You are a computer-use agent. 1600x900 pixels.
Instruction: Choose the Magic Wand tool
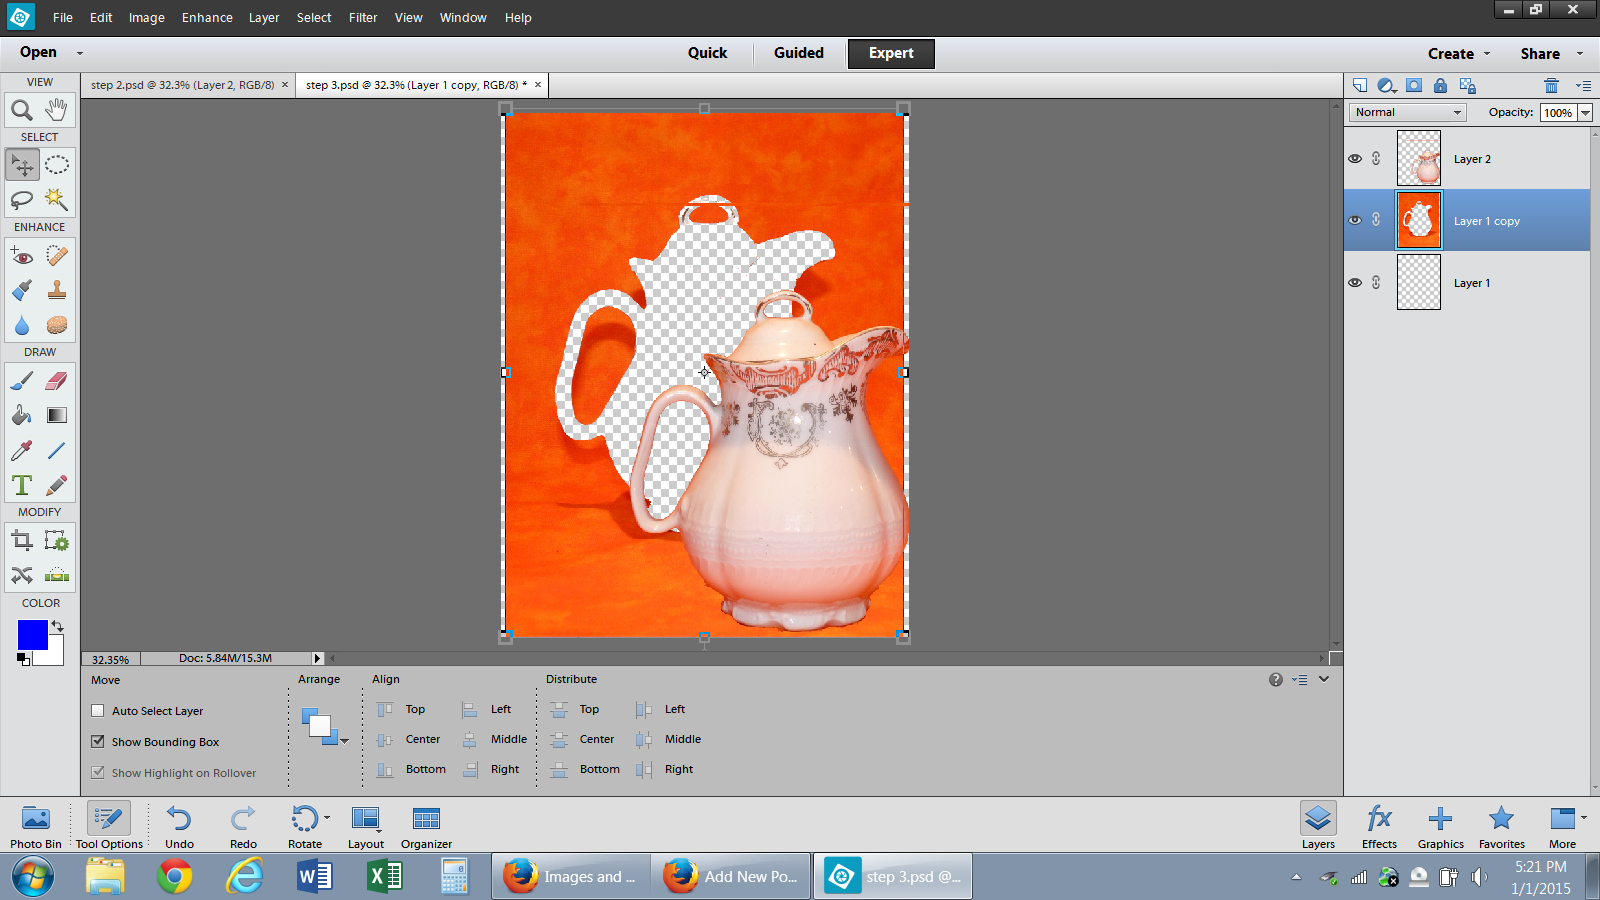coord(57,199)
